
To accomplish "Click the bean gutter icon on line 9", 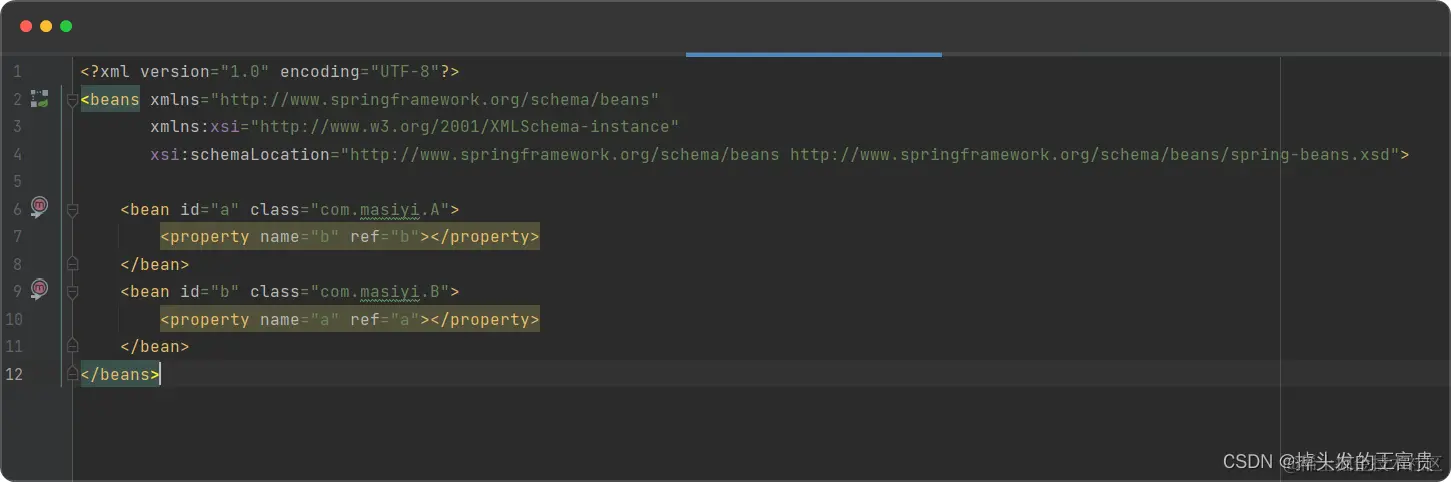I will point(39,289).
